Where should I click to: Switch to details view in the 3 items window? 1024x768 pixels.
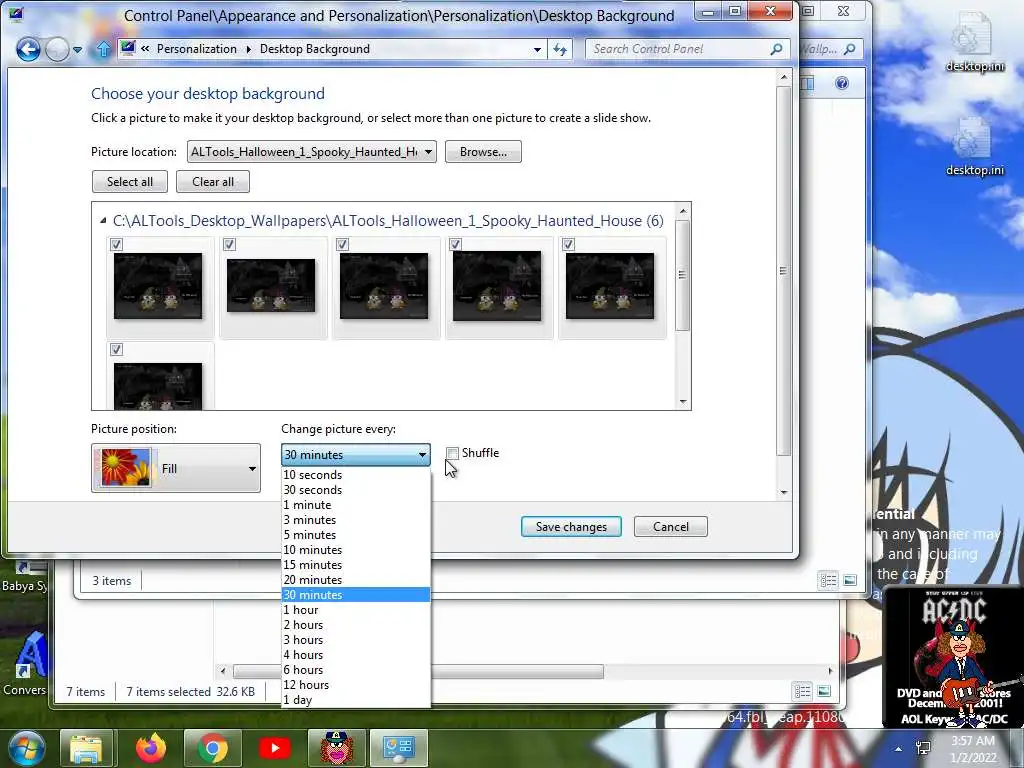point(829,580)
